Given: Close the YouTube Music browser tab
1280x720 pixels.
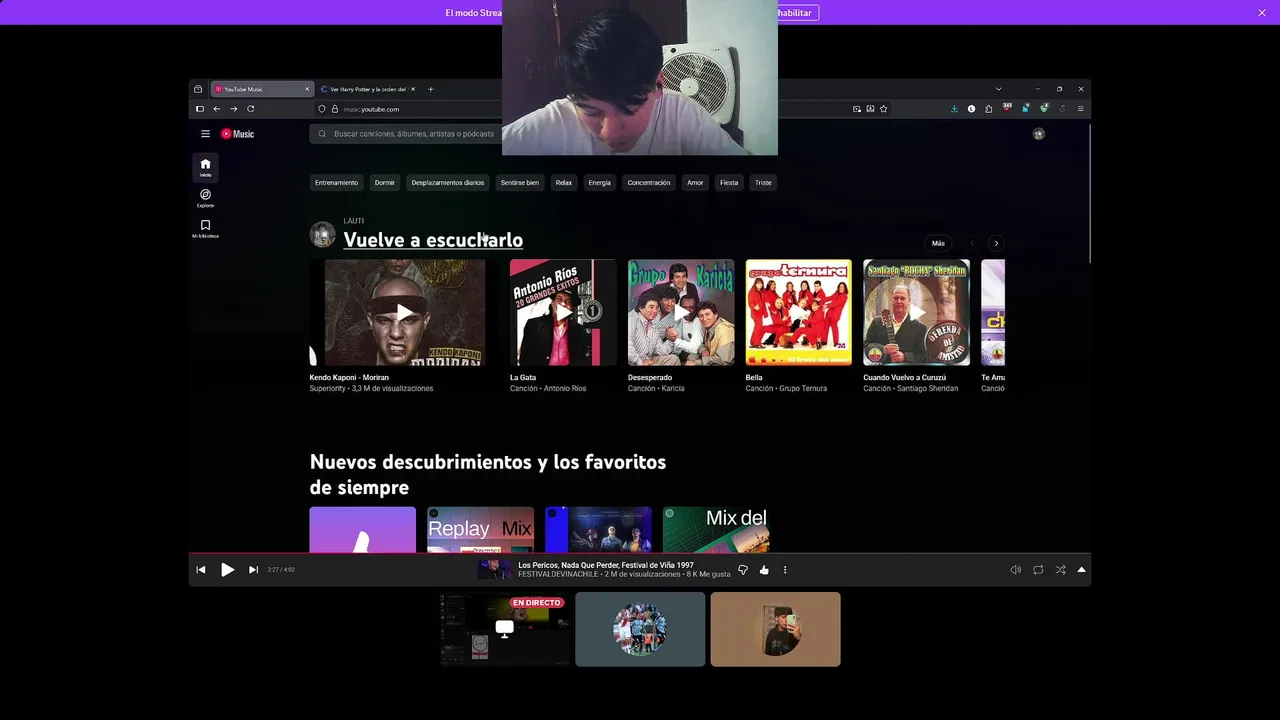Looking at the screenshot, I should pos(307,89).
